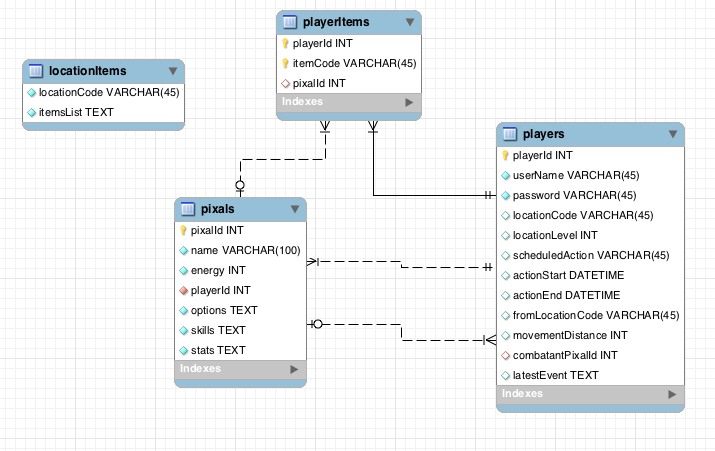Click the pixals table icon
Image resolution: width=715 pixels, height=451 pixels.
[187, 209]
